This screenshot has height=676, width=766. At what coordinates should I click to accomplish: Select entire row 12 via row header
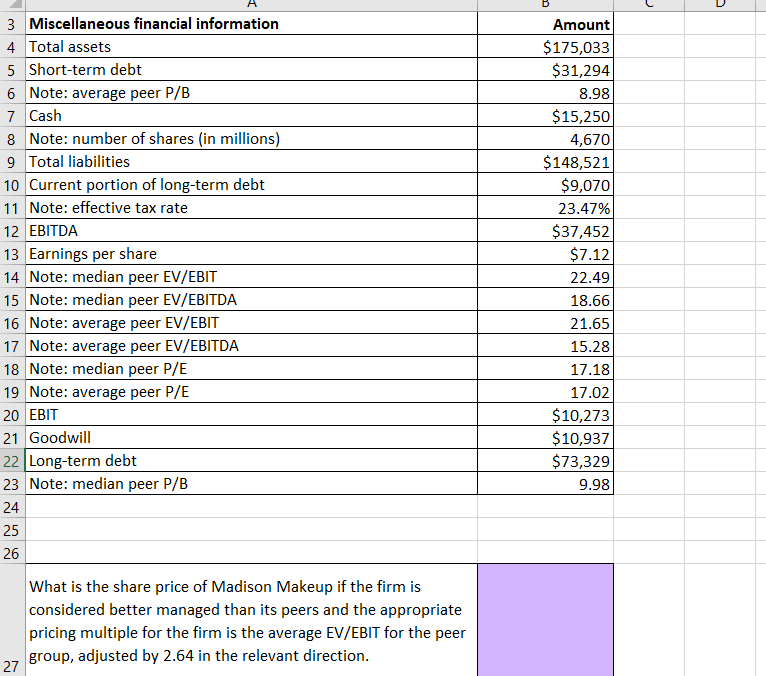(x=12, y=230)
